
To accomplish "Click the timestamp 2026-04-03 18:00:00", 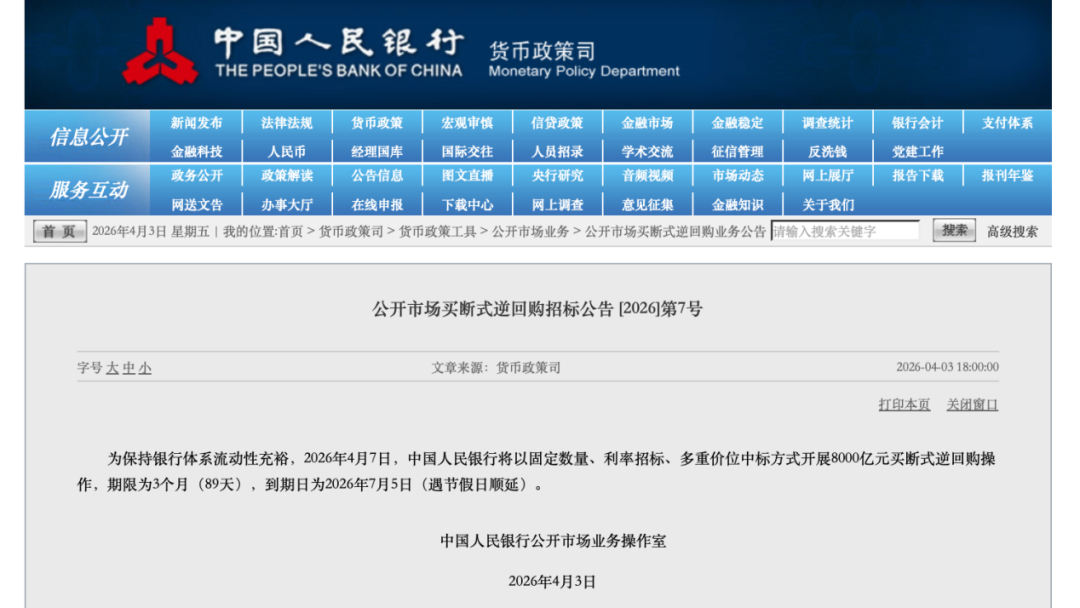I will click(x=947, y=368).
